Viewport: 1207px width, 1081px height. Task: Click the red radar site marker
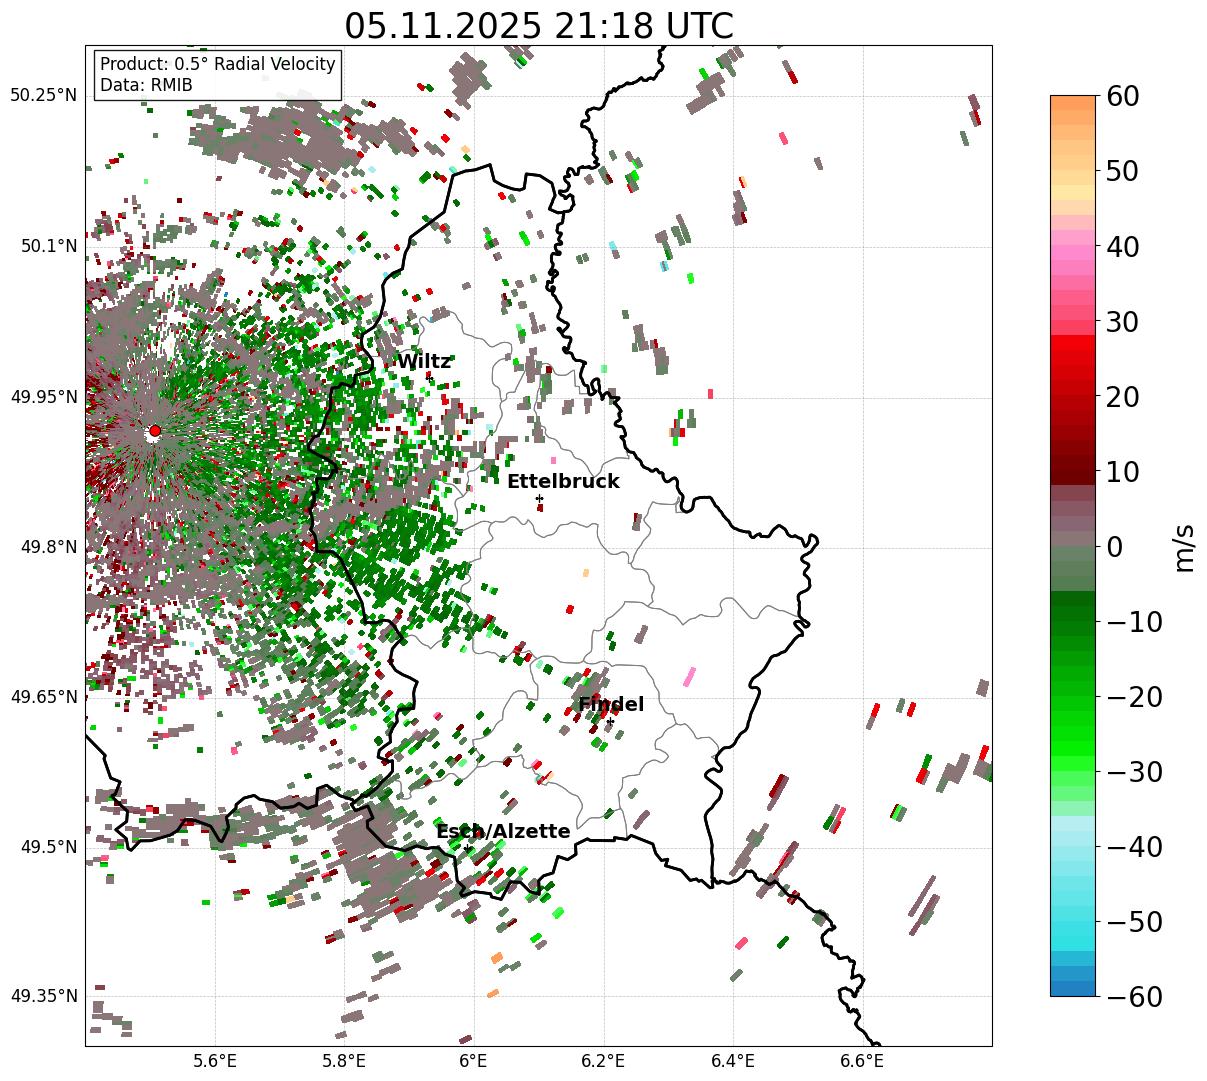click(154, 431)
